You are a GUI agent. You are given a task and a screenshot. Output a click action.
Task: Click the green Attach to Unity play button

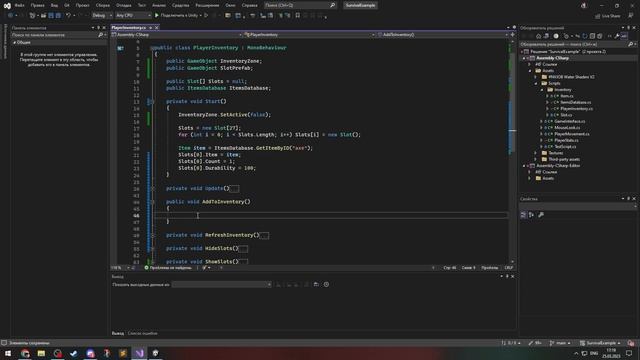(x=157, y=15)
